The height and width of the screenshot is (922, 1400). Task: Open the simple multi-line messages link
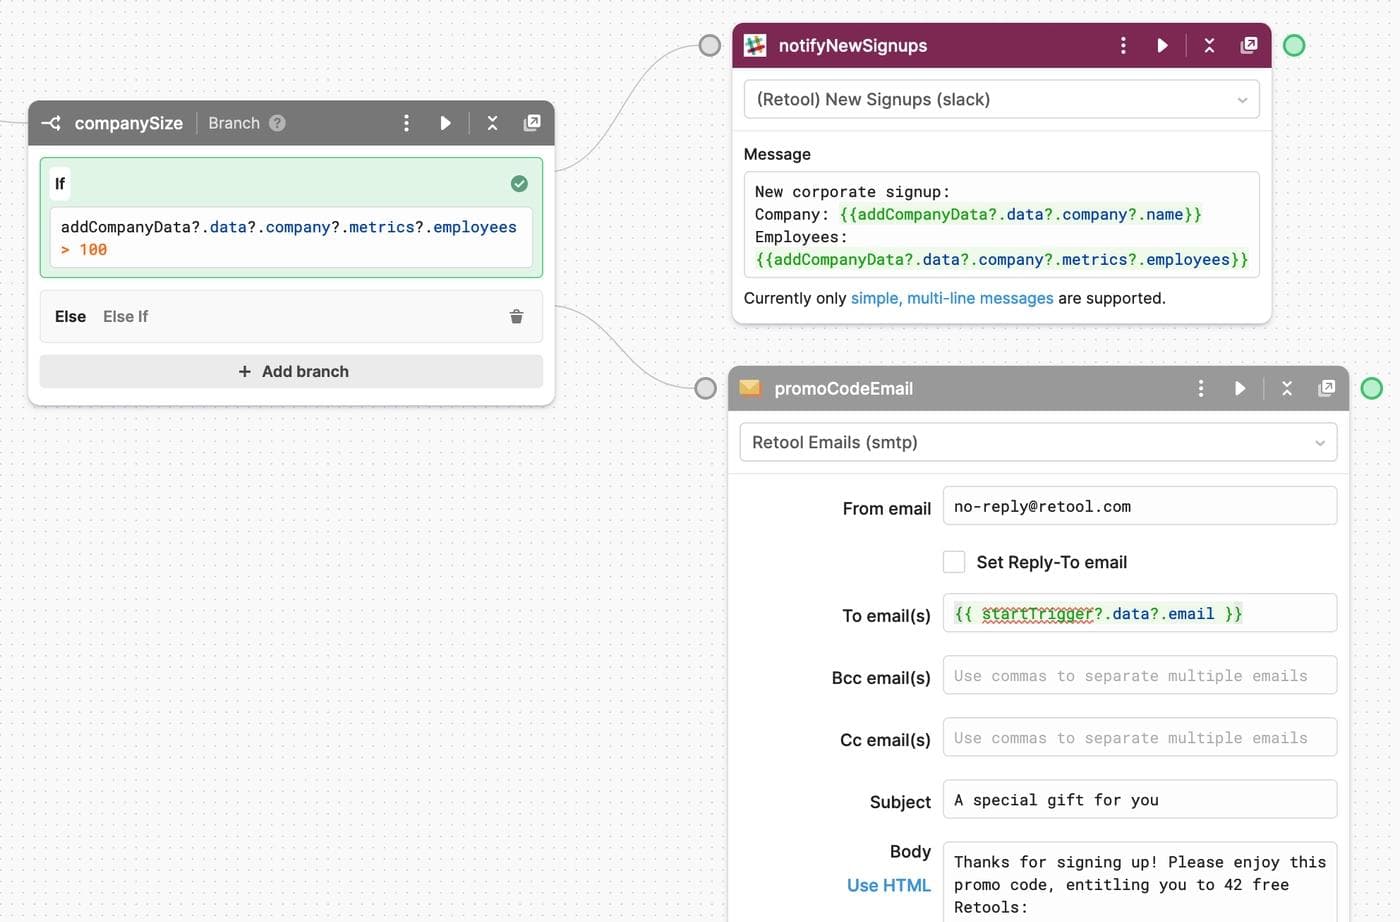951,297
